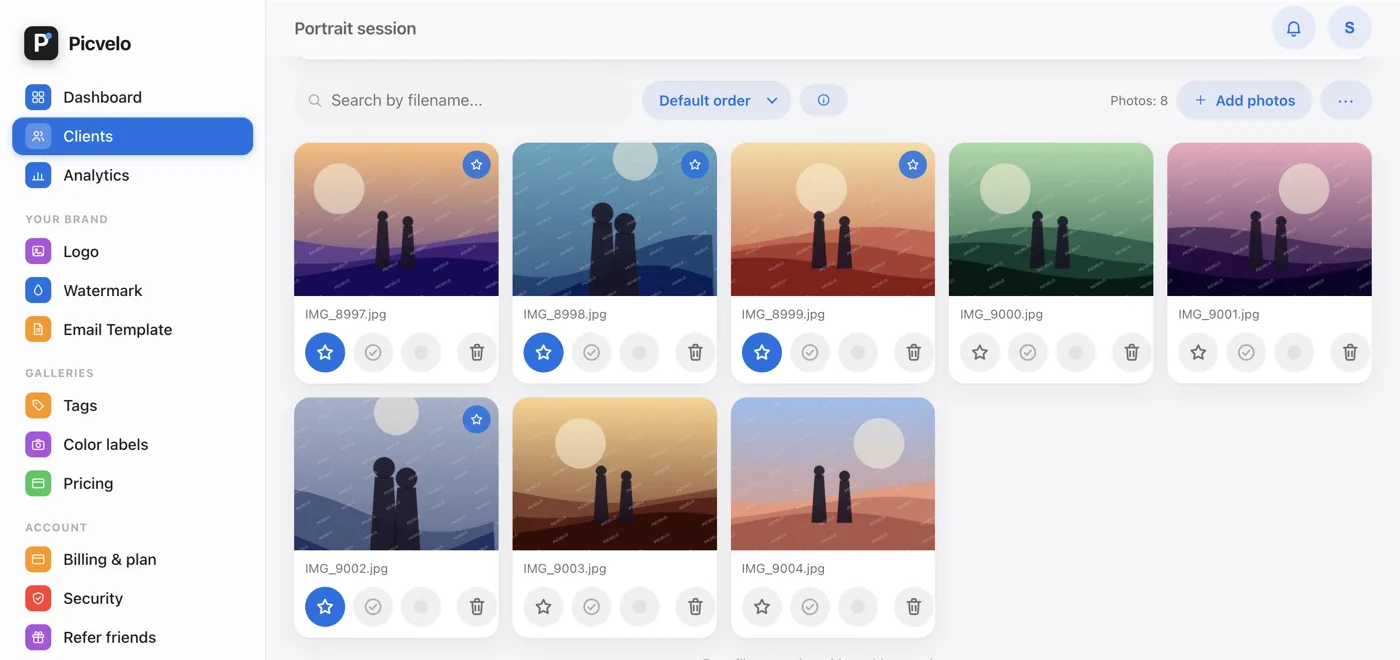Click the checkmark icon on IMG_8998.jpg
Screen dimensions: 1400x660
[x=591, y=352]
